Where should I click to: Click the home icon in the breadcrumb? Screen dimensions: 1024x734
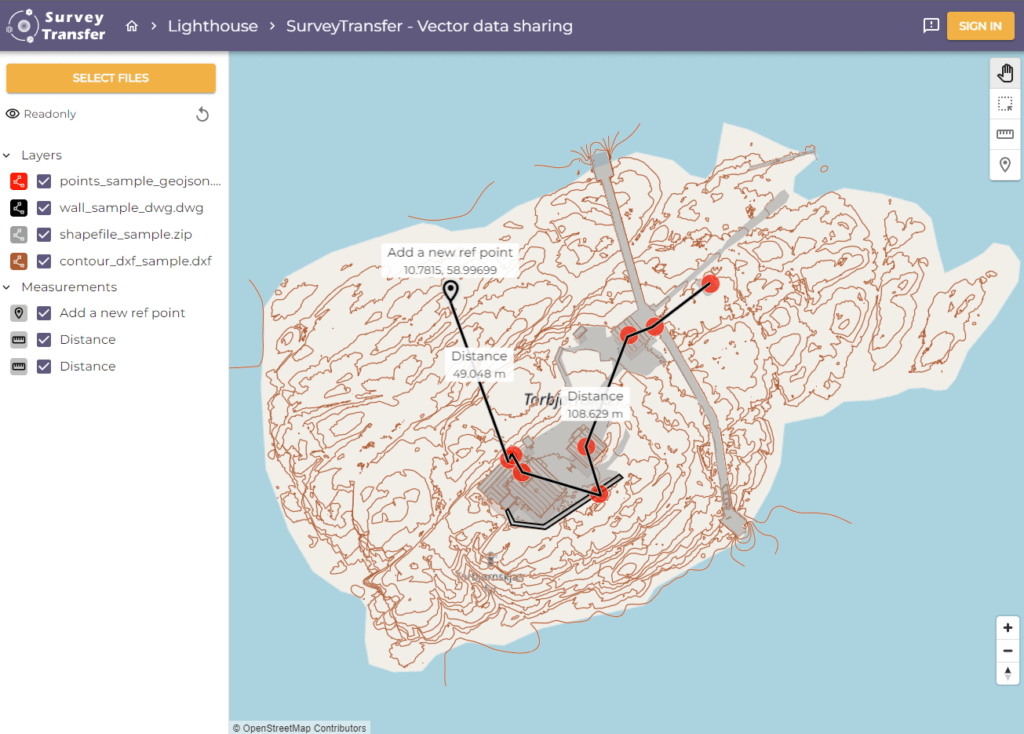(131, 26)
